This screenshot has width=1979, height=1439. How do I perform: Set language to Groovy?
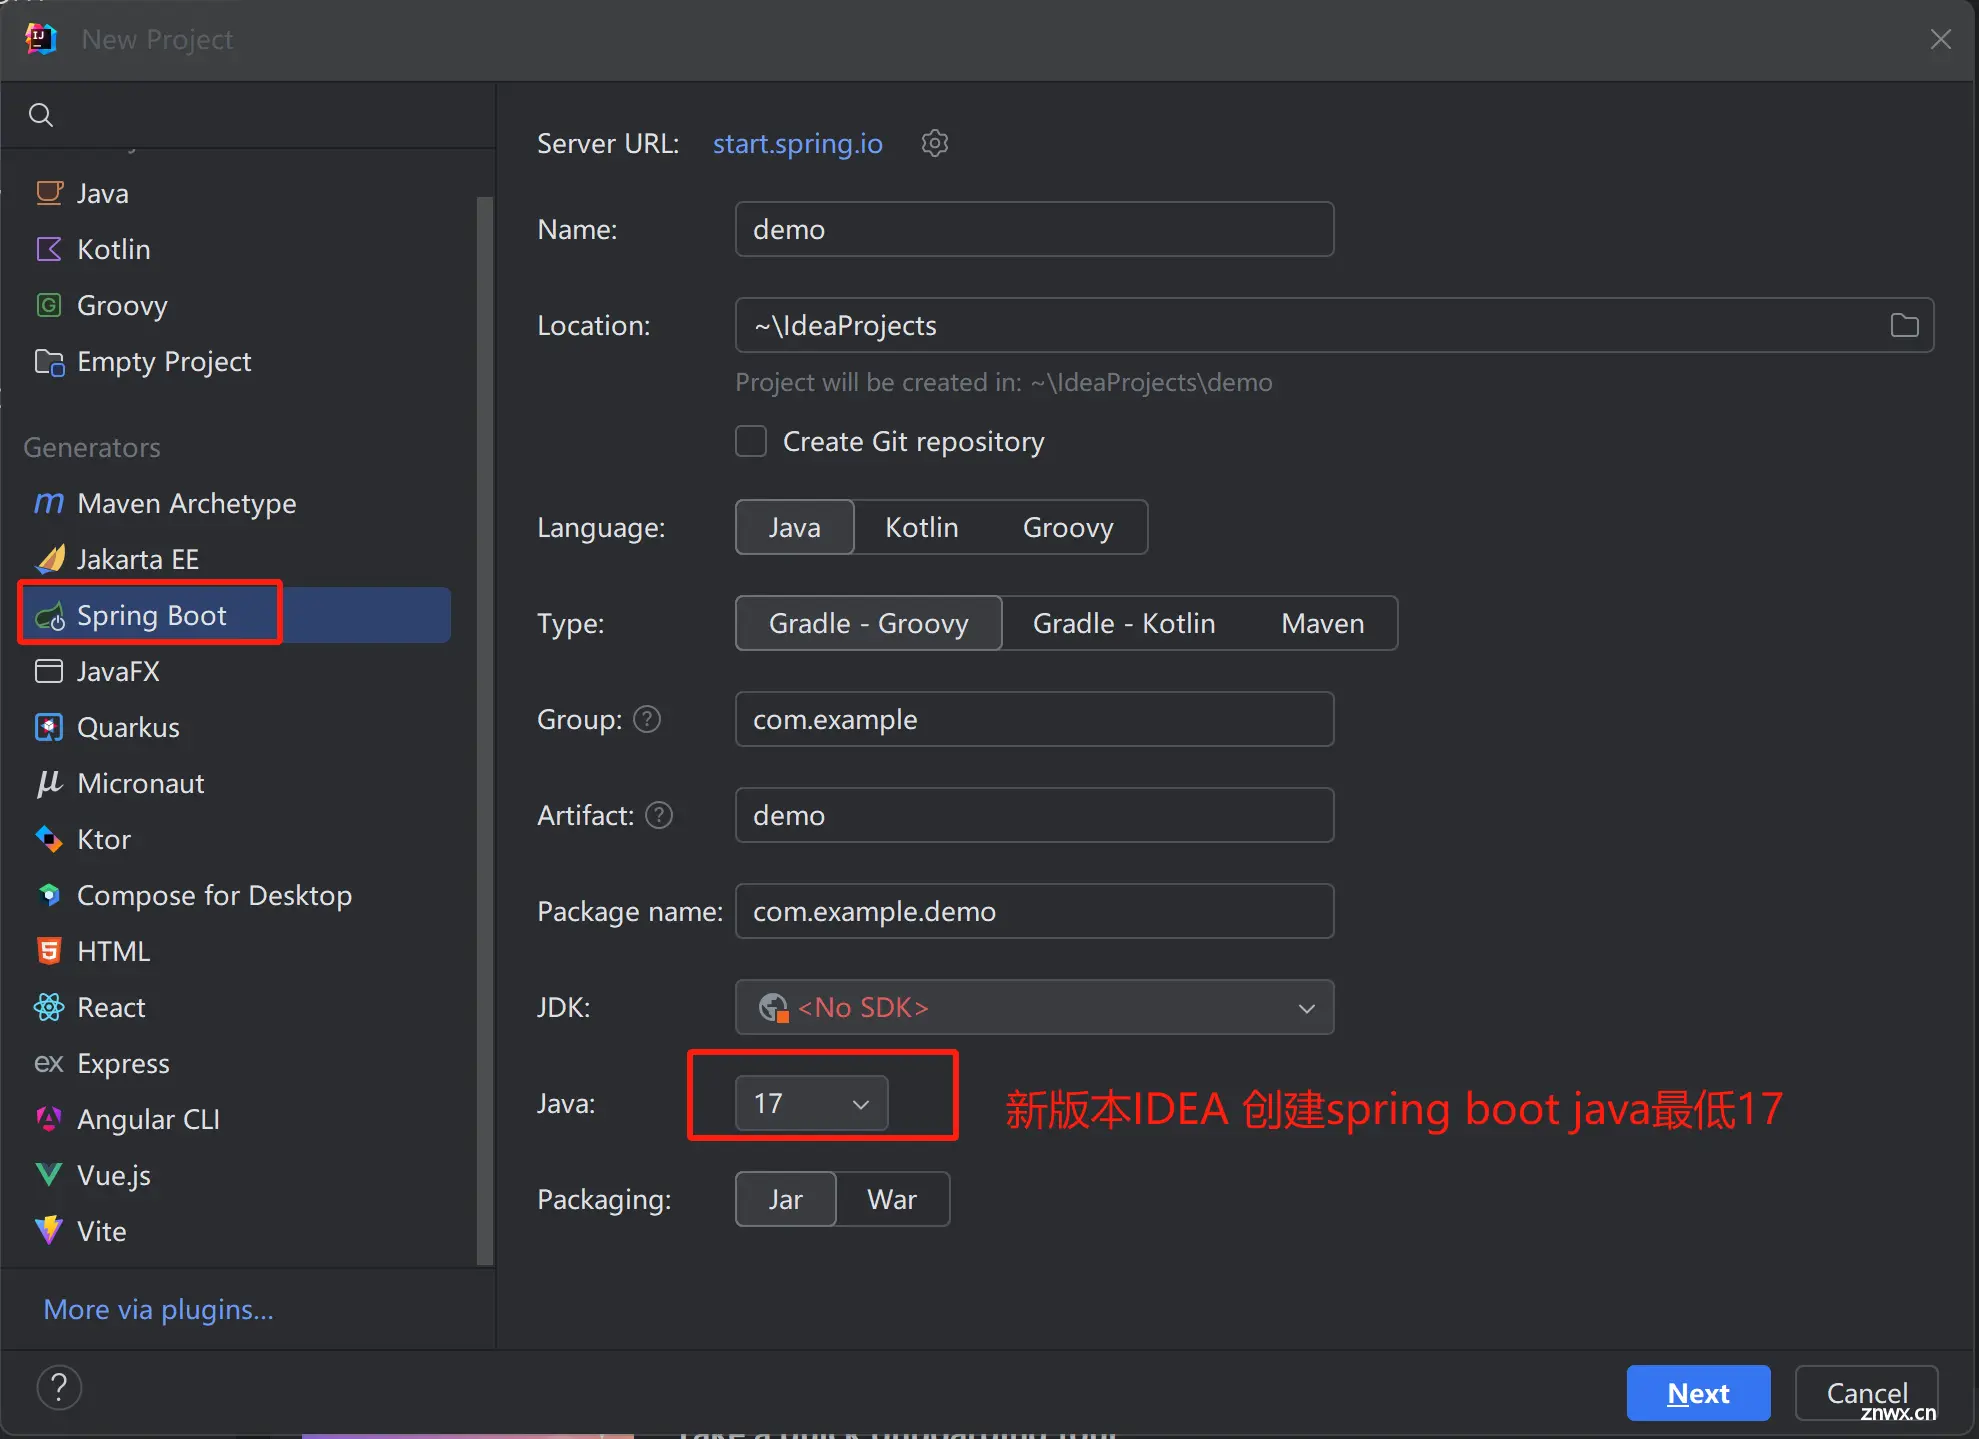(x=1068, y=527)
